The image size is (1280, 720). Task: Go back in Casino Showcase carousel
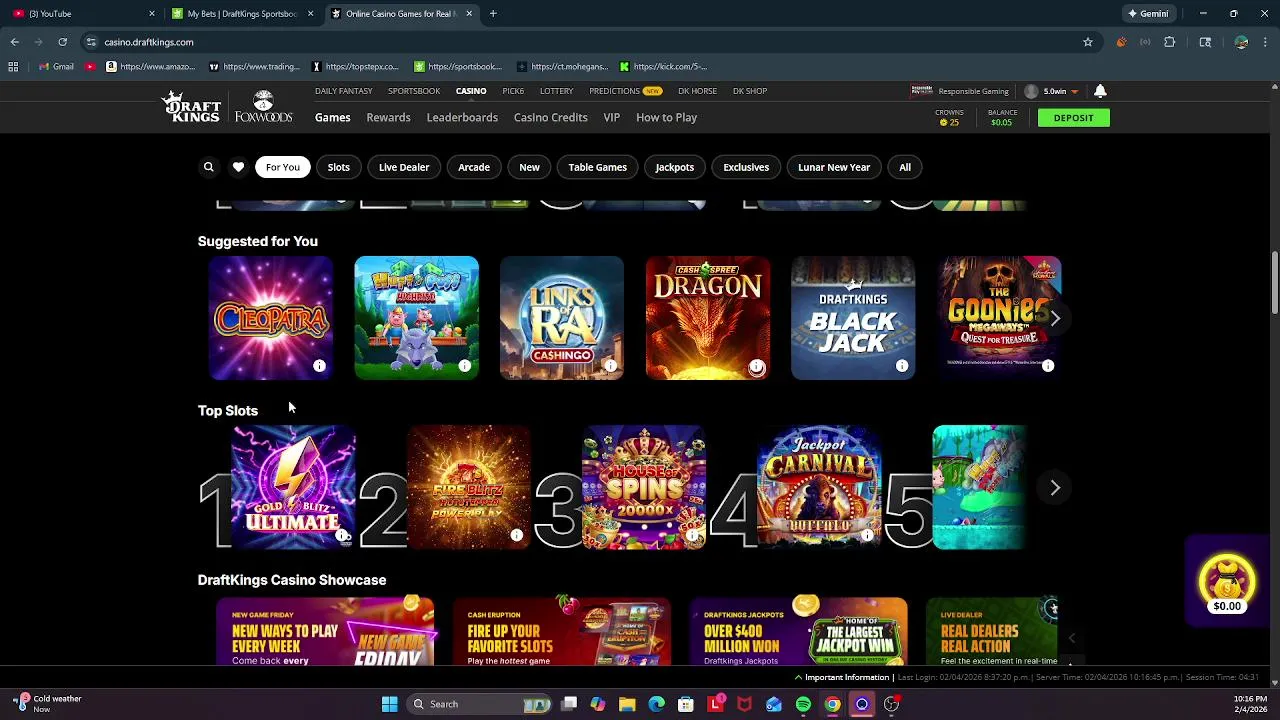(1071, 638)
